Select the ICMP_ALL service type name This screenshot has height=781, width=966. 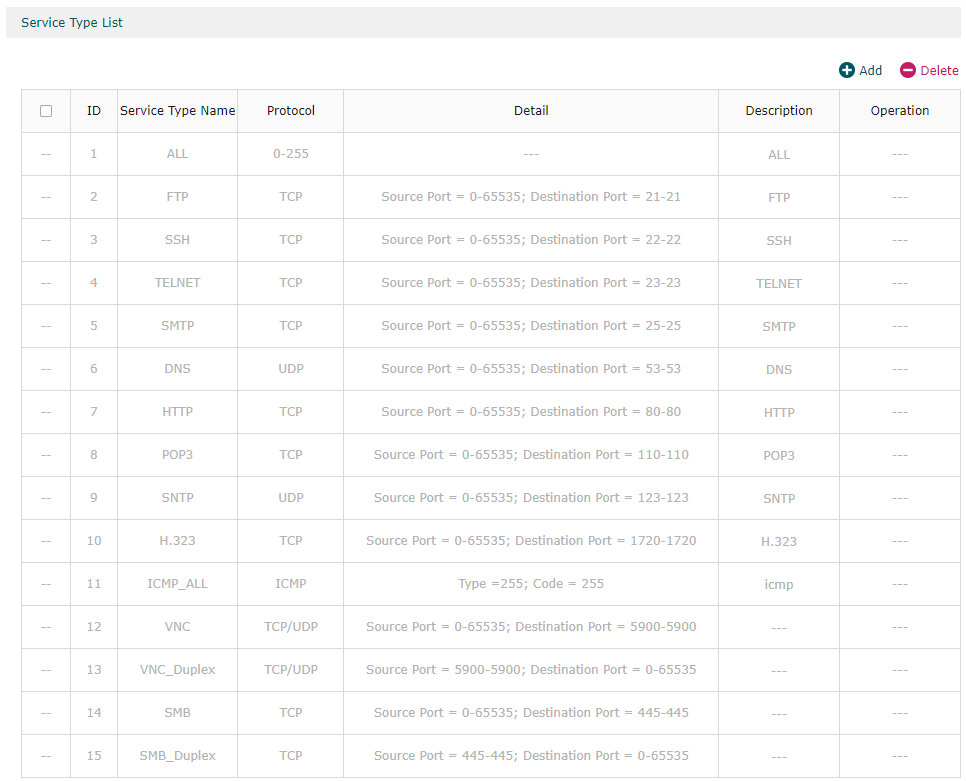177,584
